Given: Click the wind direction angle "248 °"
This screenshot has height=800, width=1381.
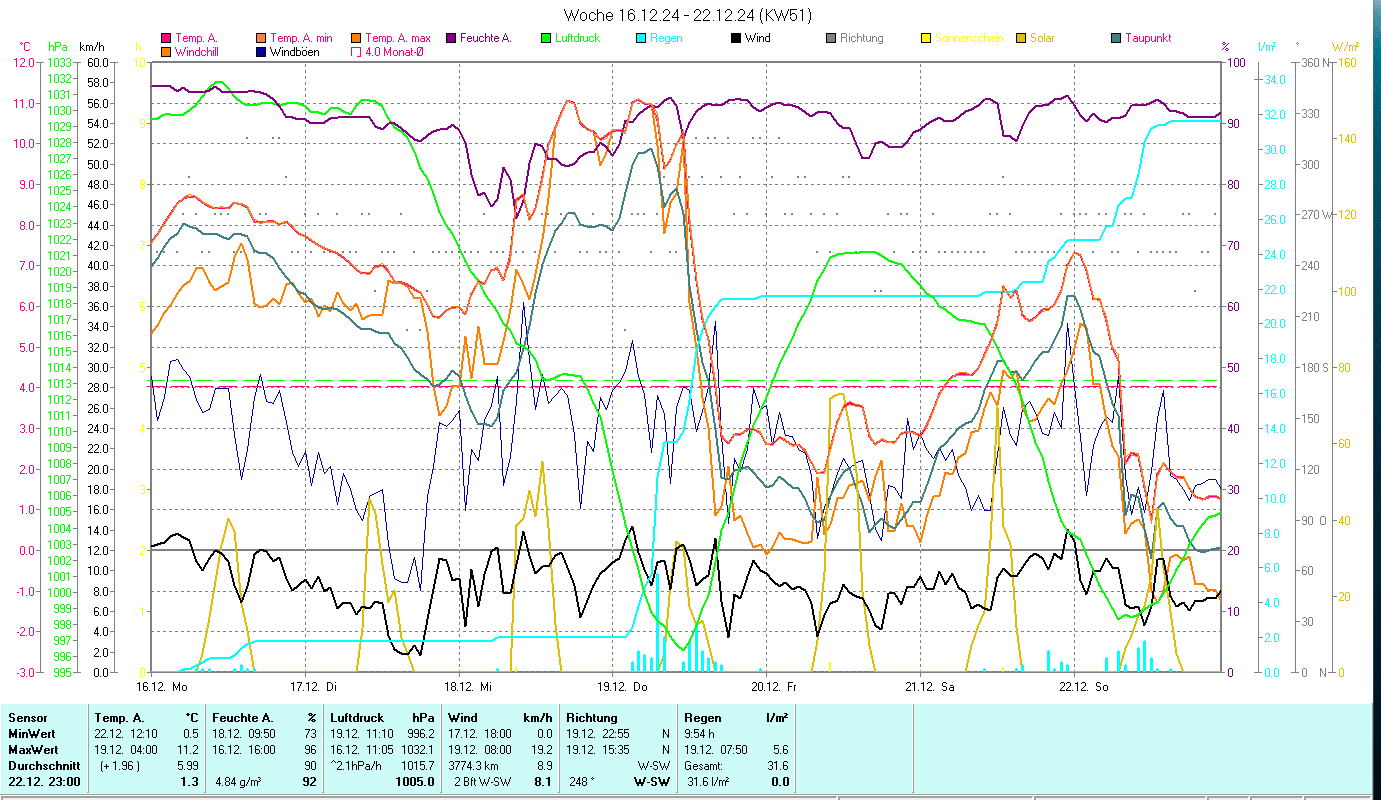Looking at the screenshot, I should (x=582, y=782).
